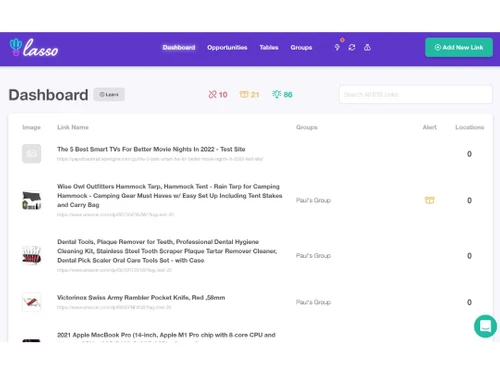The width and height of the screenshot is (500, 375).
Task: Click locations count on Wise Owl row
Action: click(469, 200)
